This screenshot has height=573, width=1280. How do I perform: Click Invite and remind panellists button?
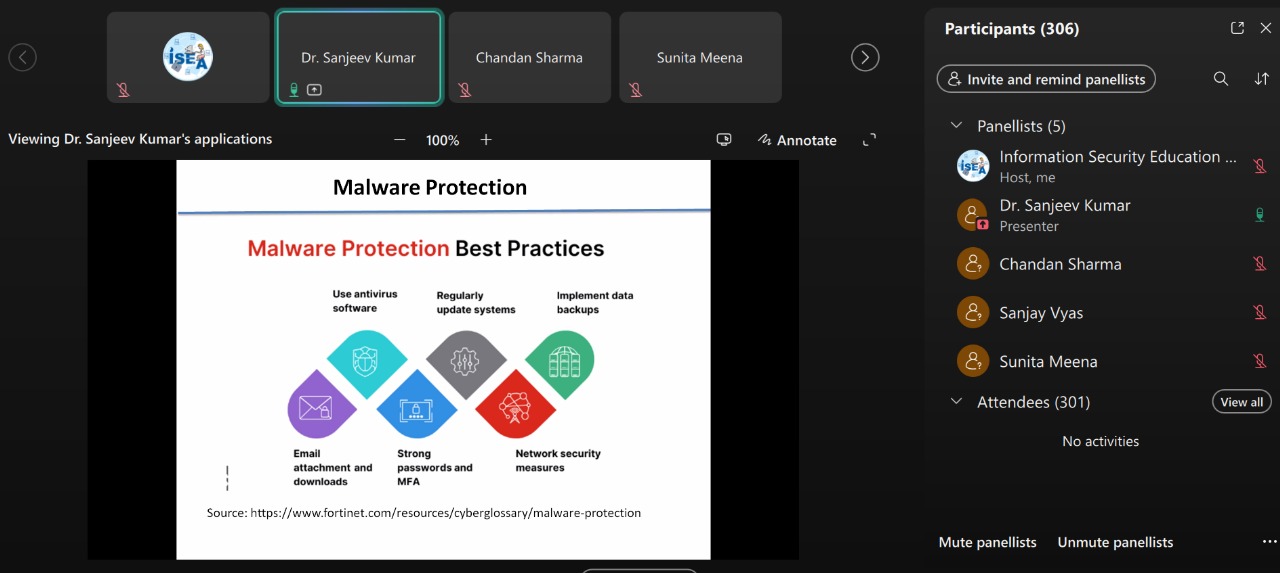pos(1046,79)
